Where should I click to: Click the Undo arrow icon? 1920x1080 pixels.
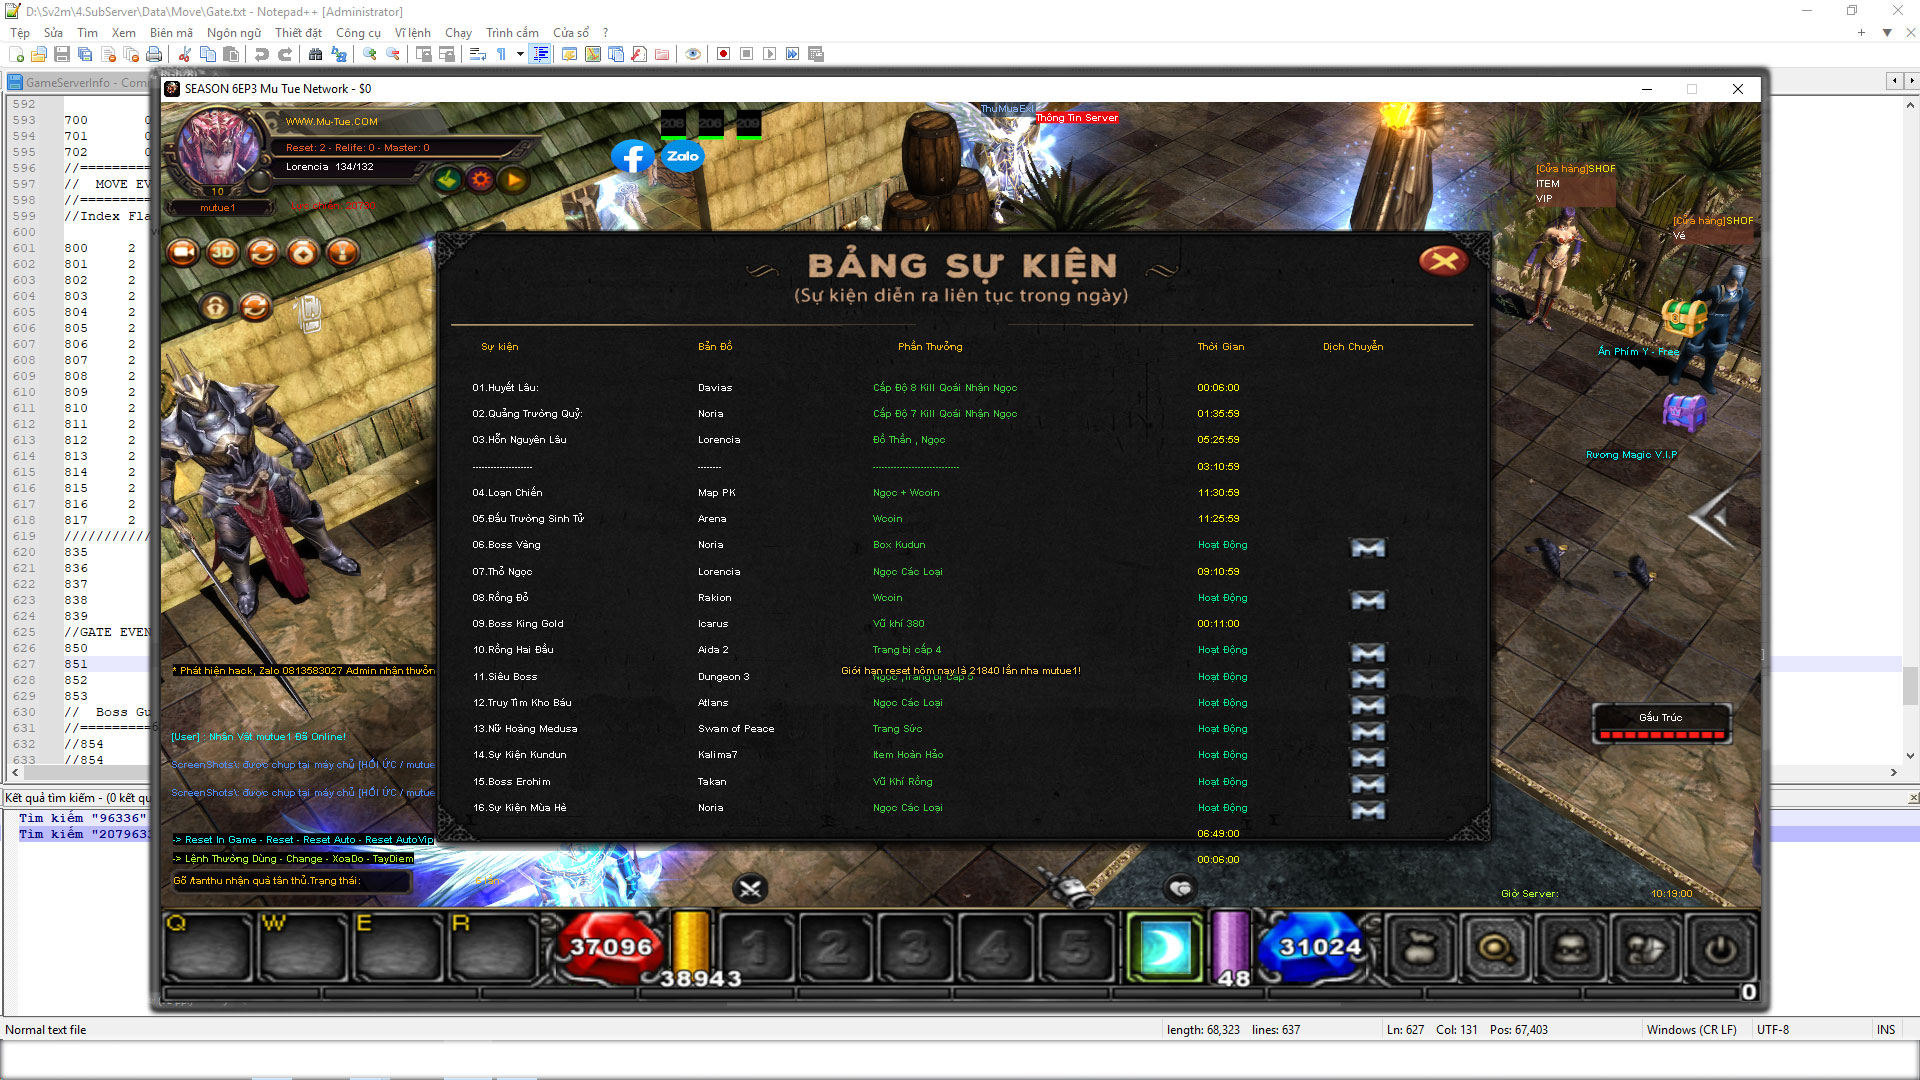(262, 54)
